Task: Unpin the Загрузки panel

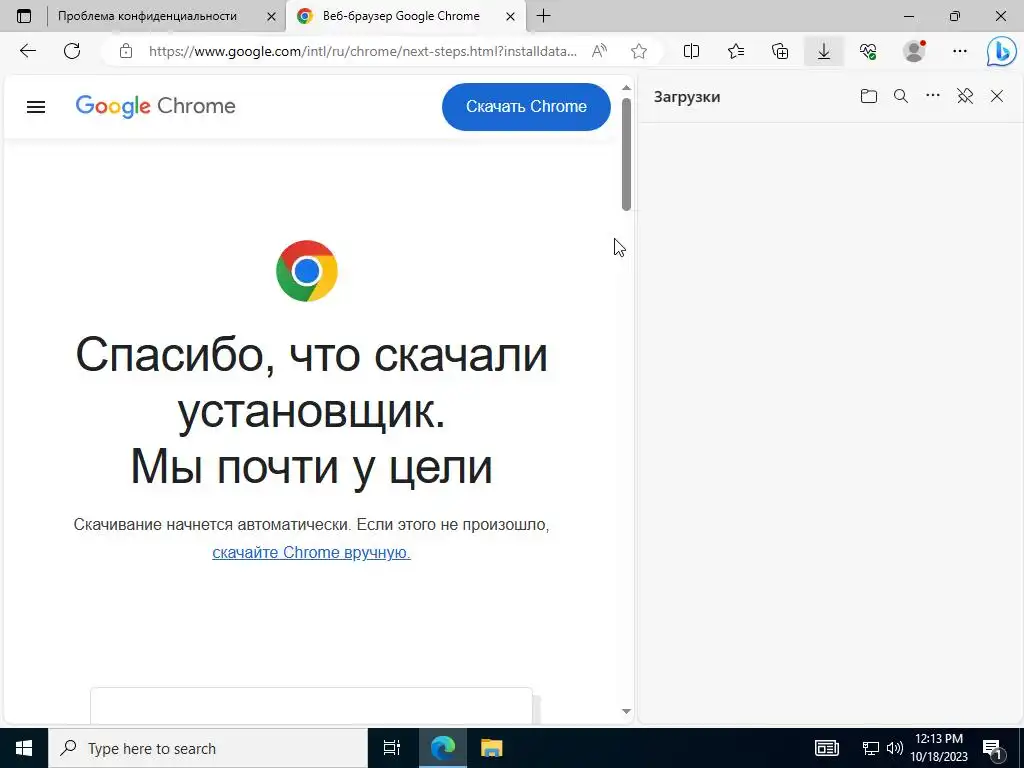Action: point(965,96)
